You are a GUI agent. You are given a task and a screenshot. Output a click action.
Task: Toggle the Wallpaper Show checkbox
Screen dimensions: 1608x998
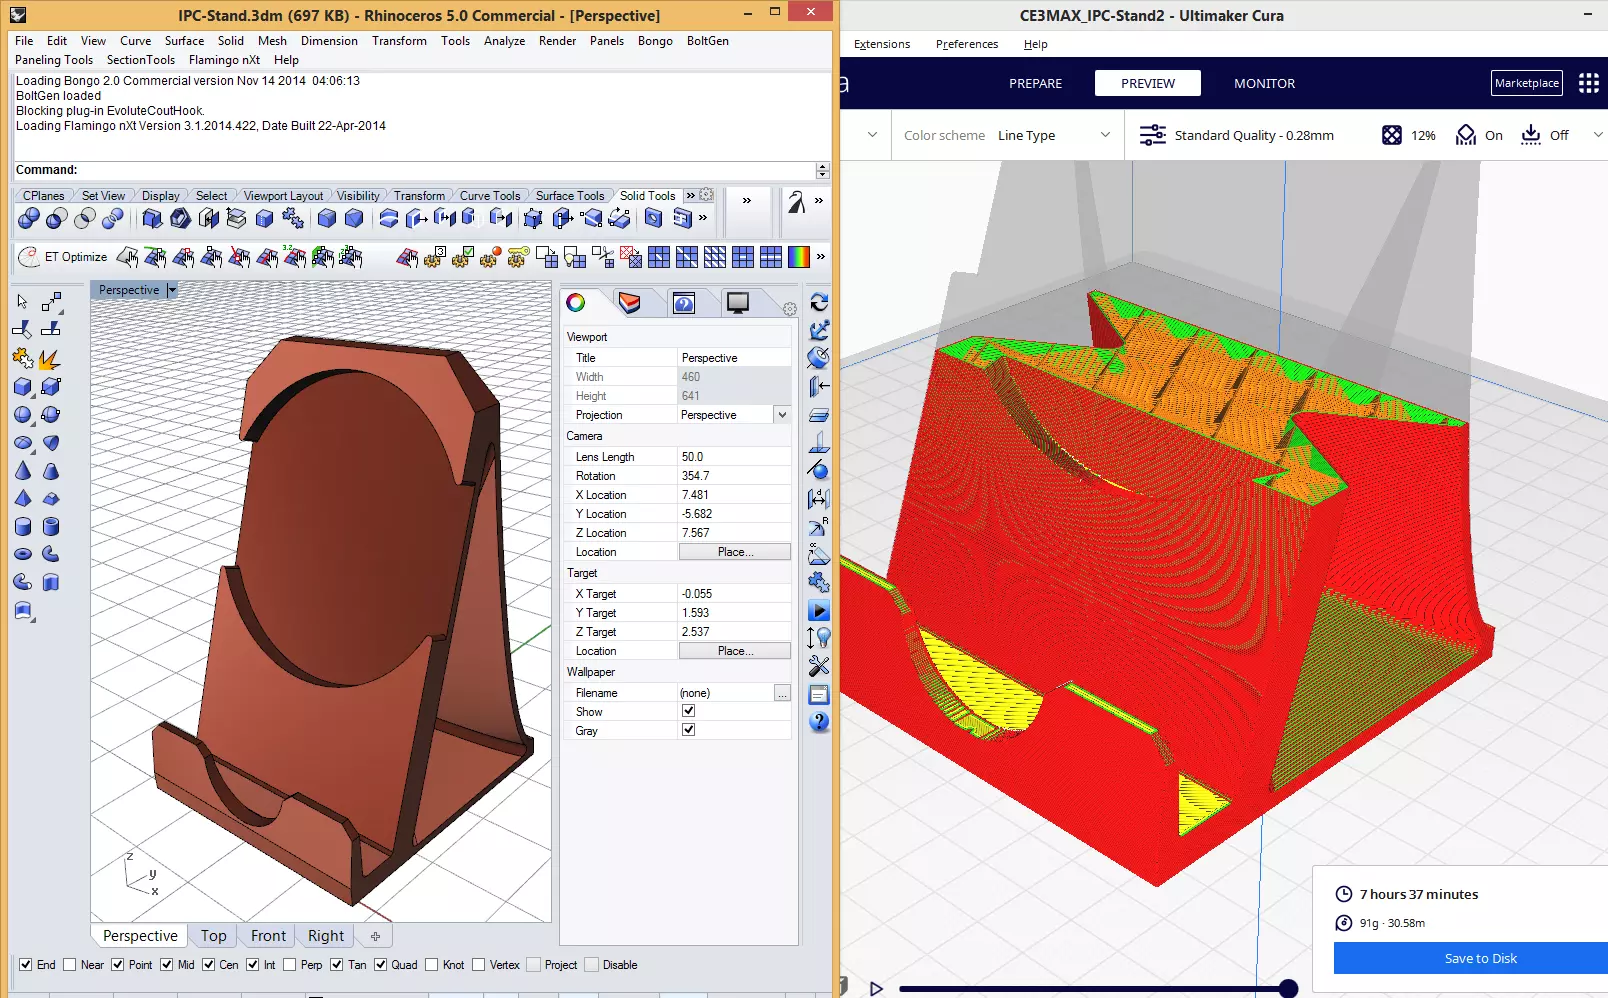click(x=688, y=711)
